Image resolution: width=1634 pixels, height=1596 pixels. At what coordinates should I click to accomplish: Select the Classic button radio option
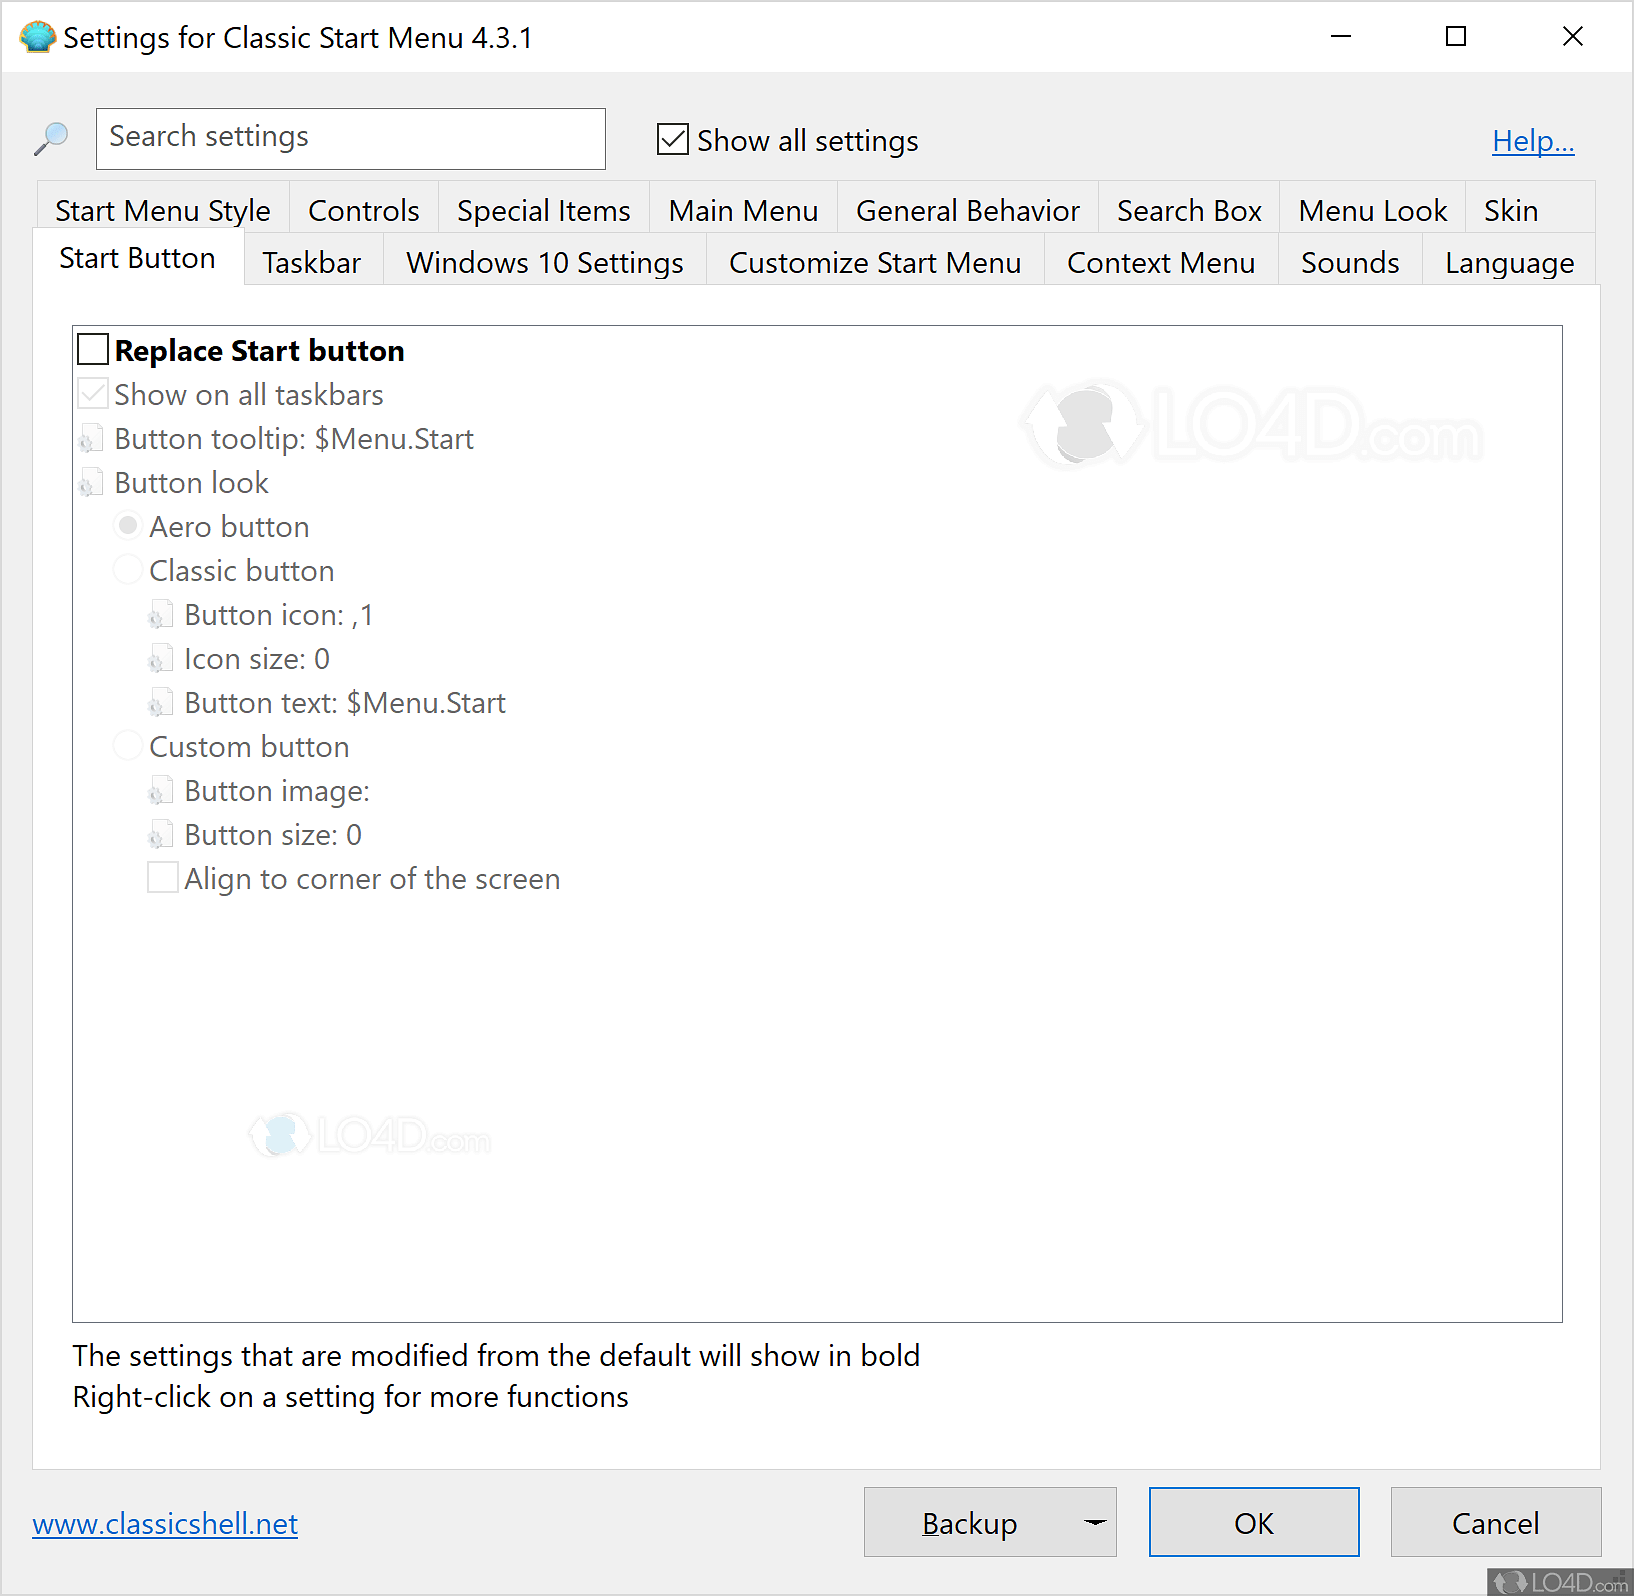128,569
